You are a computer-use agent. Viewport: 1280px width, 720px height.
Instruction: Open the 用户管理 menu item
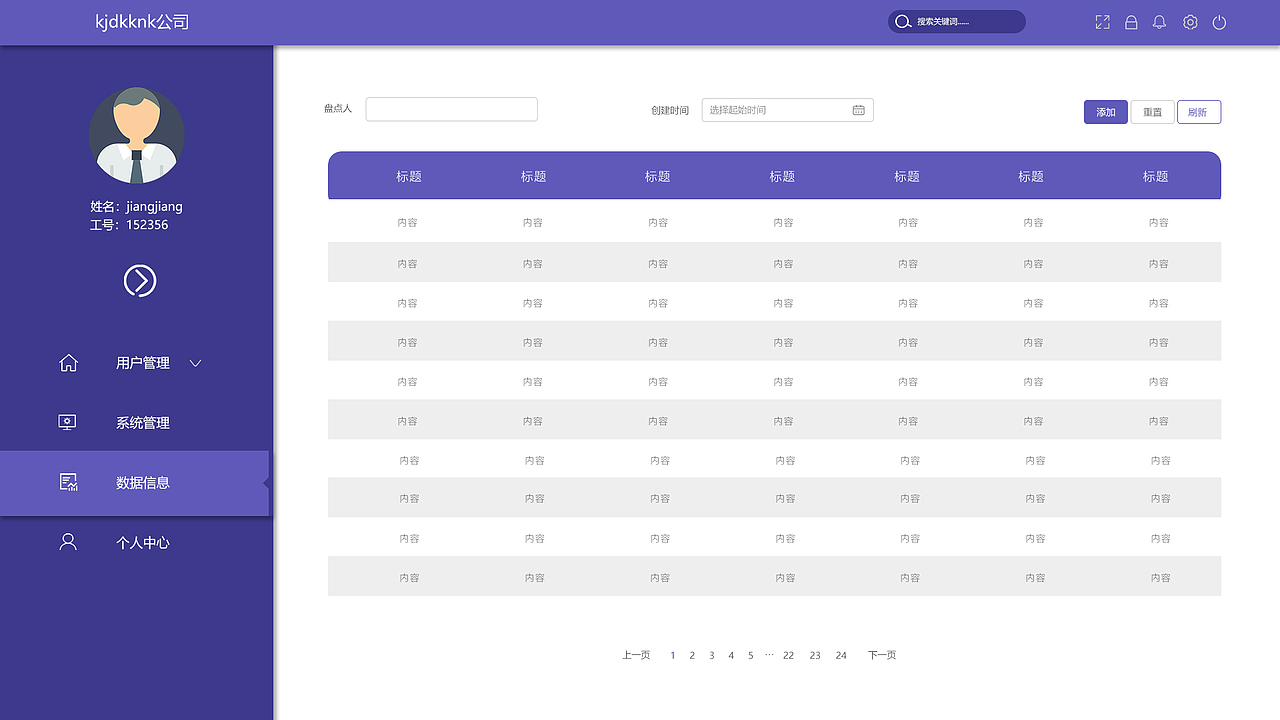pos(143,363)
